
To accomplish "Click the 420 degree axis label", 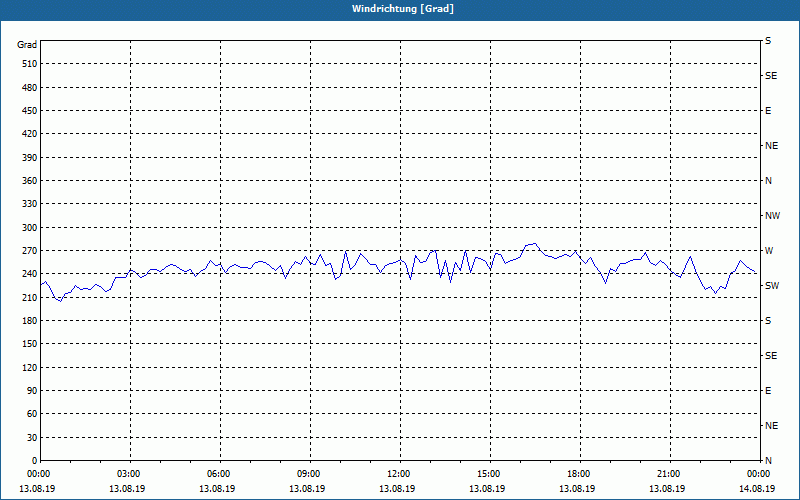I will pyautogui.click(x=30, y=134).
